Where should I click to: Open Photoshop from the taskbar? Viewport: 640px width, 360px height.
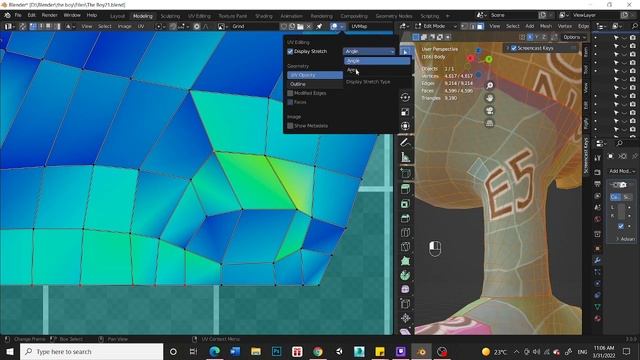[276, 351]
